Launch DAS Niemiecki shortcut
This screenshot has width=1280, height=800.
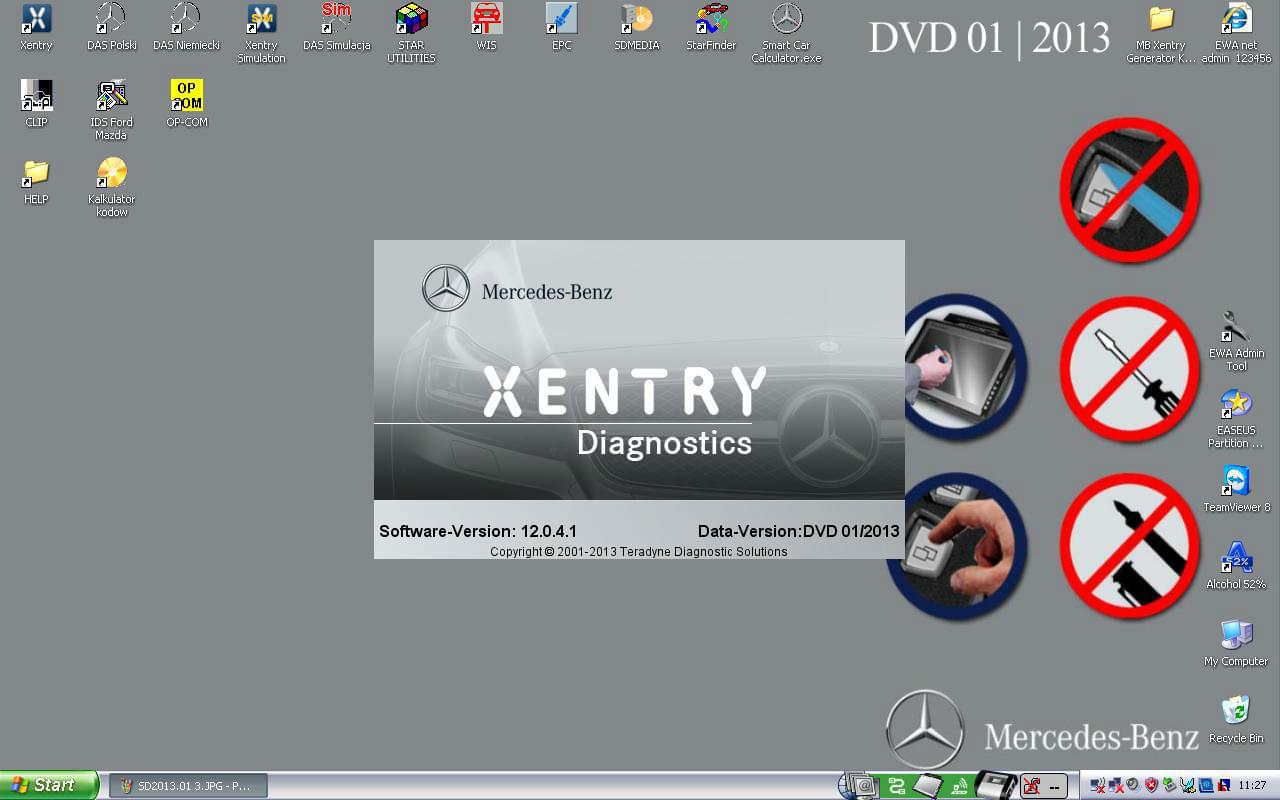(186, 28)
